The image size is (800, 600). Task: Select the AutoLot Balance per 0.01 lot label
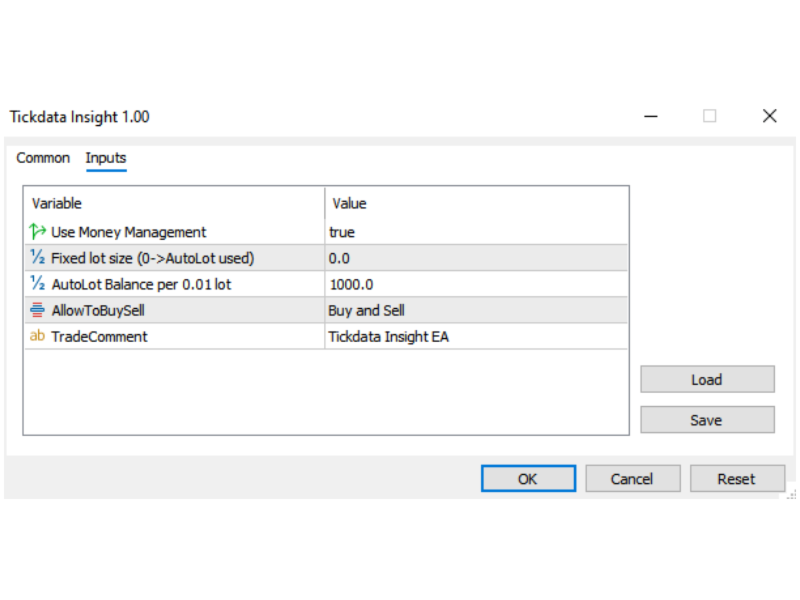141,284
